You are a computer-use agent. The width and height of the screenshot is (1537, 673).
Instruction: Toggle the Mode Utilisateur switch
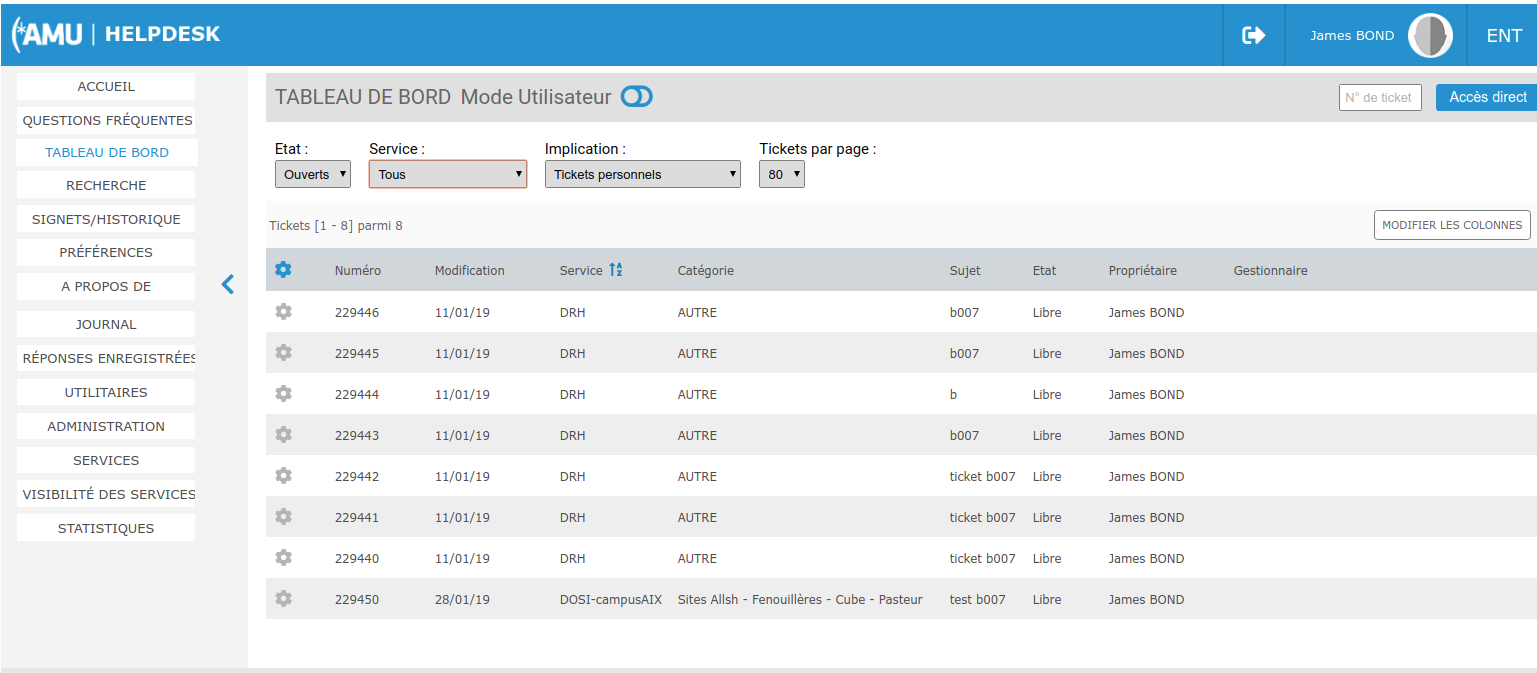coord(636,97)
